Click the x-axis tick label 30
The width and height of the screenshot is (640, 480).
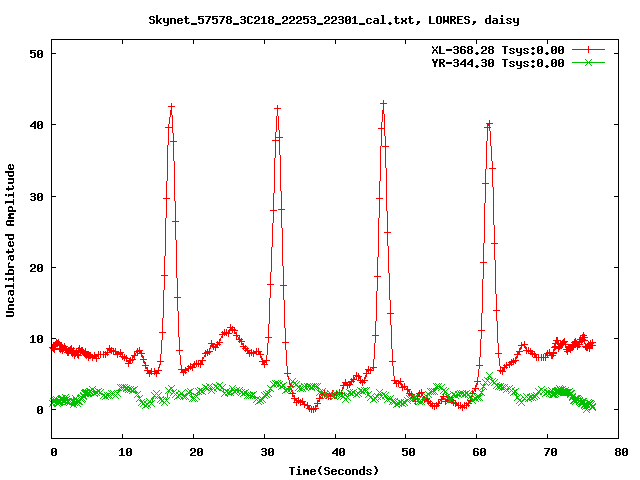pyautogui.click(x=267, y=452)
